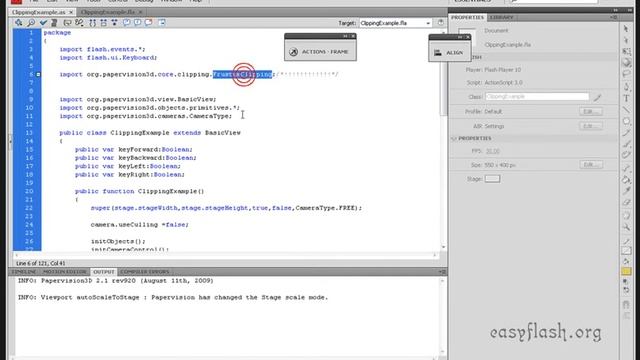Select the Subselection tool
This screenshot has width=640, height=360.
tap(626, 40)
